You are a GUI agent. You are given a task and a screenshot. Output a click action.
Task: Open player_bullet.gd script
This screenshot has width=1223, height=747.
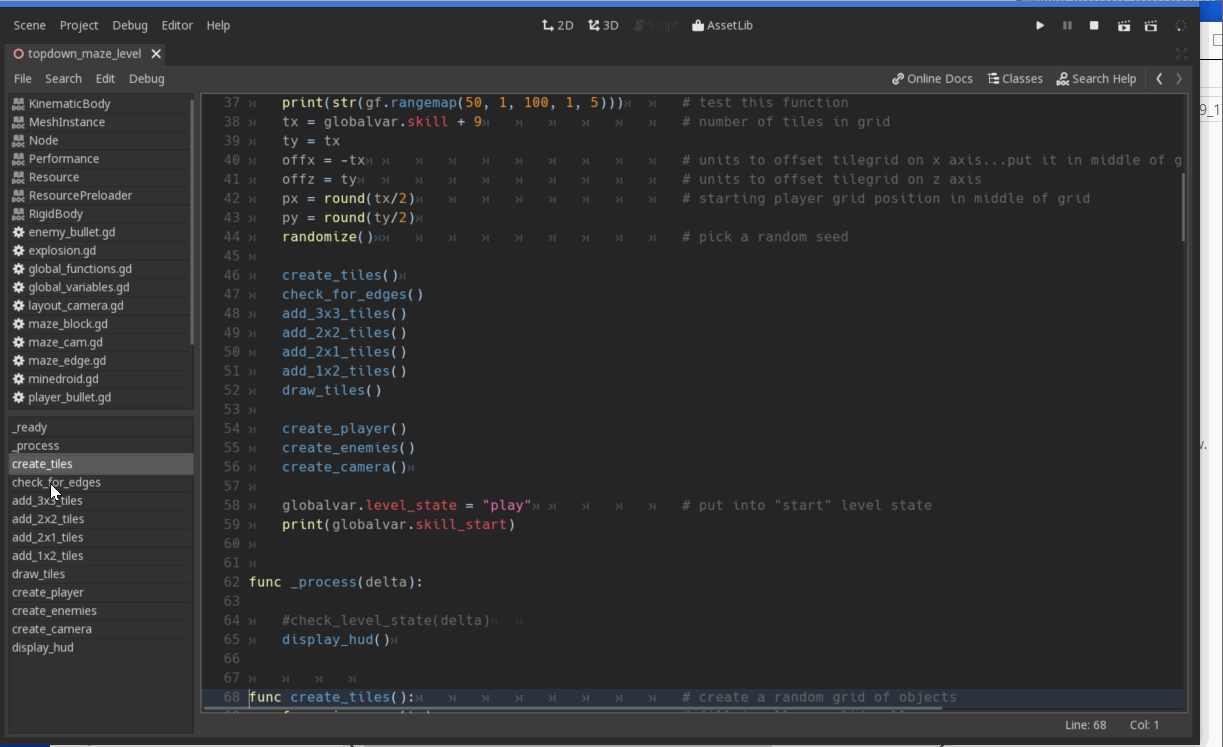[x=99, y=397]
